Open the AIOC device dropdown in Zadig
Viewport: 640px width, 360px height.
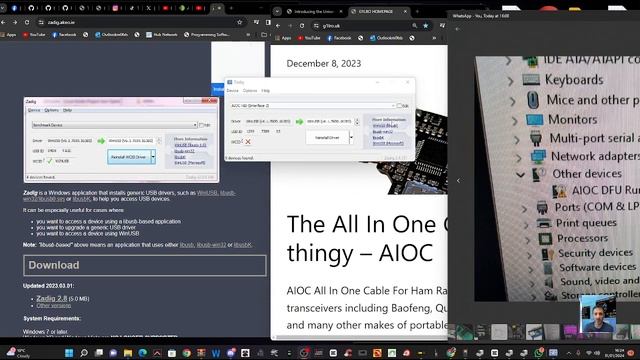[313, 106]
